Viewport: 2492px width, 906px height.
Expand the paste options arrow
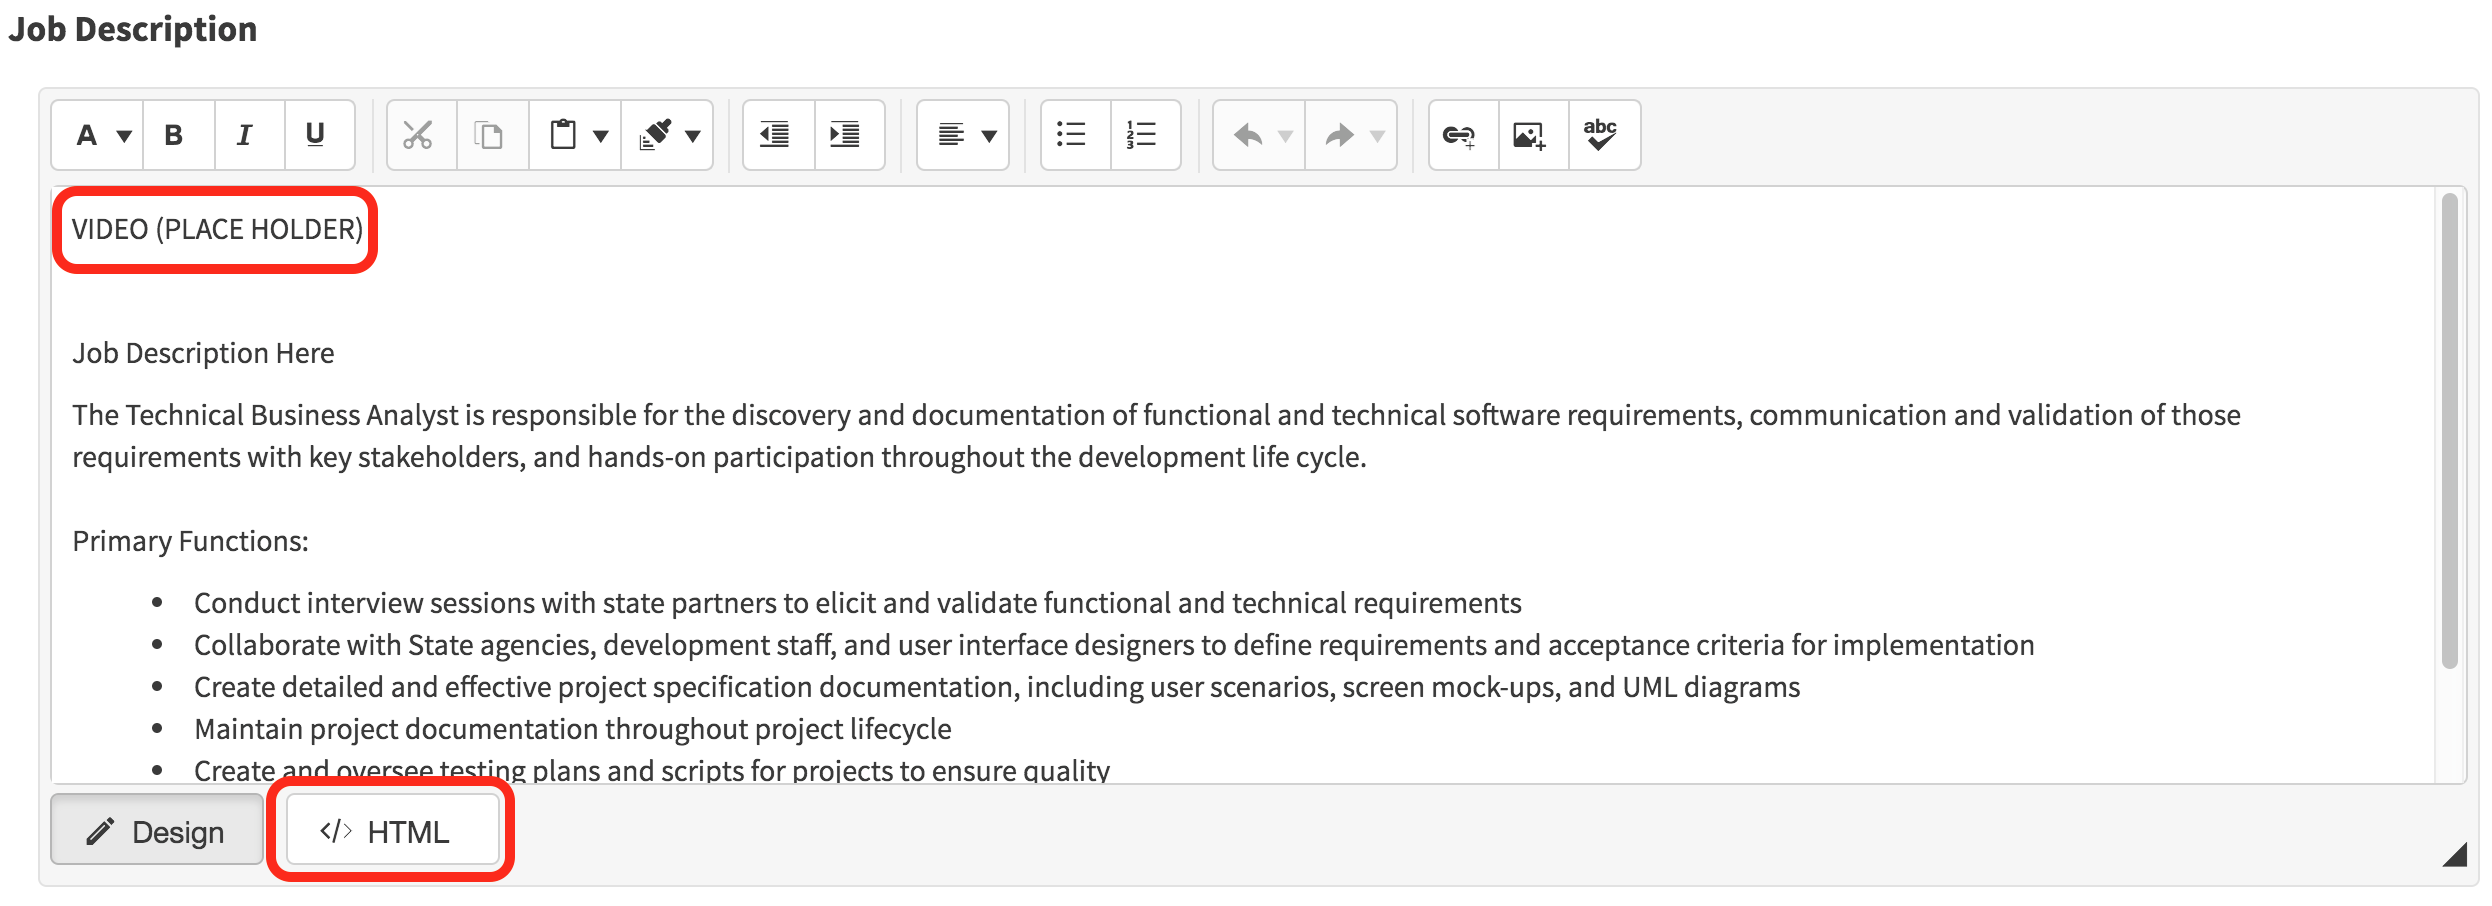pos(601,136)
